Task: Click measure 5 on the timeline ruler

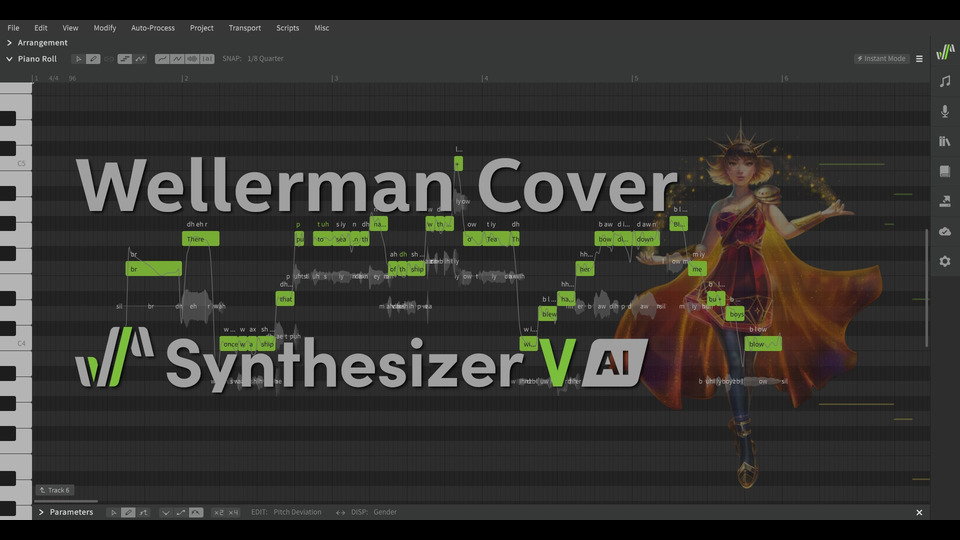Action: tap(635, 78)
